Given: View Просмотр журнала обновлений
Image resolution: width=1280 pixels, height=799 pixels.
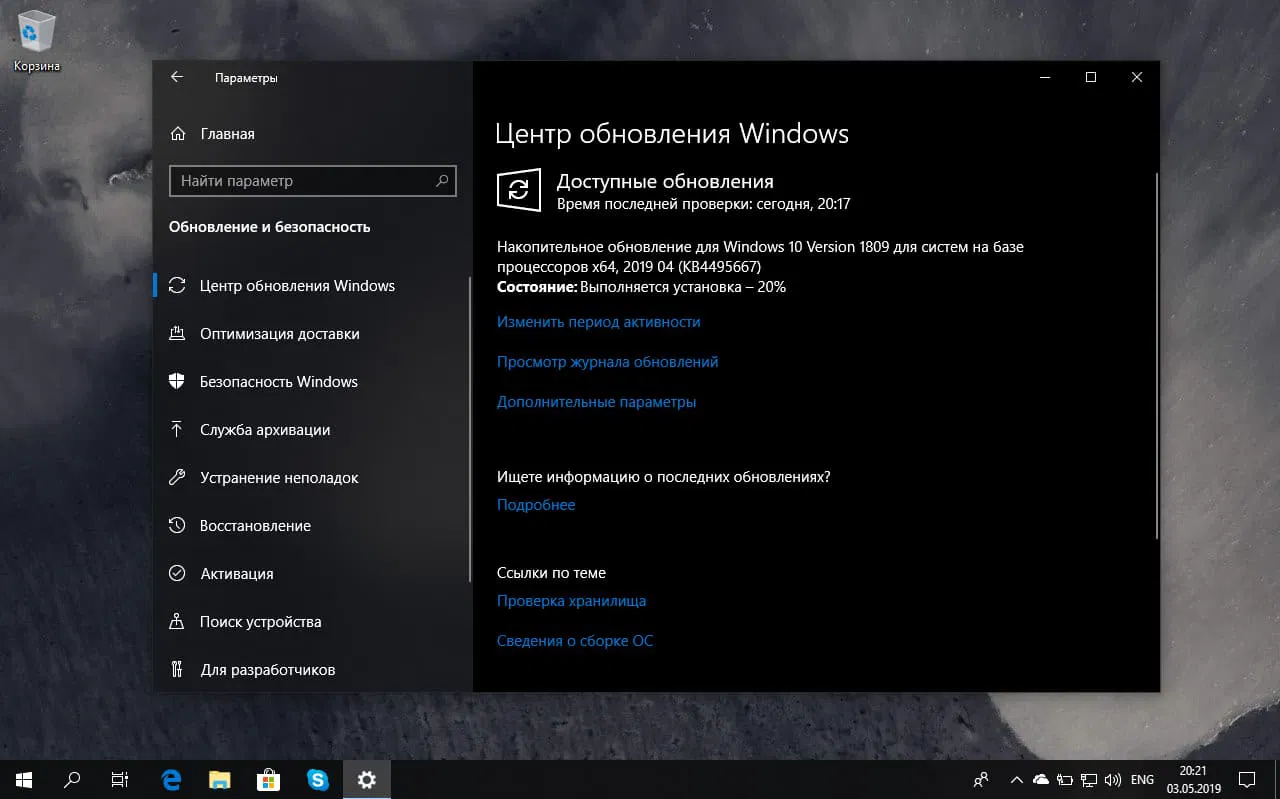Looking at the screenshot, I should [x=607, y=361].
